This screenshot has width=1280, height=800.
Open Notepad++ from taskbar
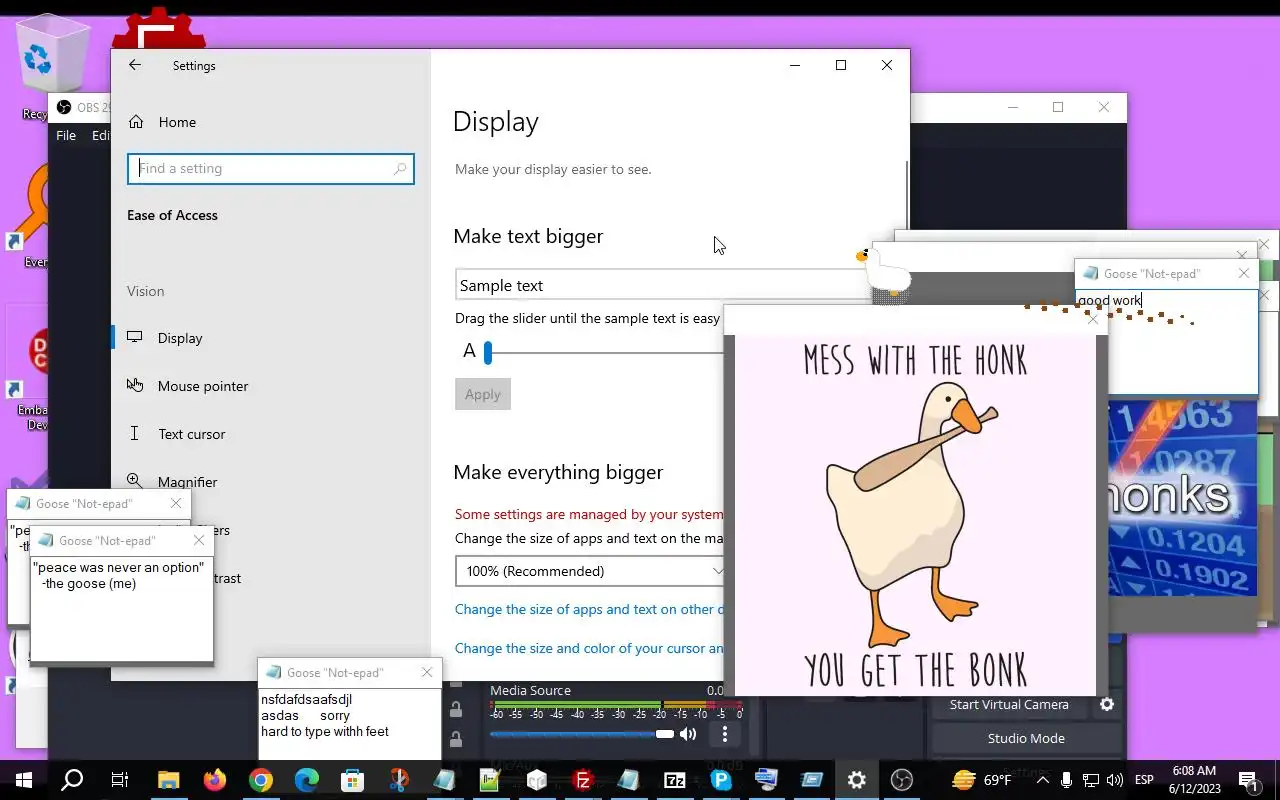(x=490, y=780)
